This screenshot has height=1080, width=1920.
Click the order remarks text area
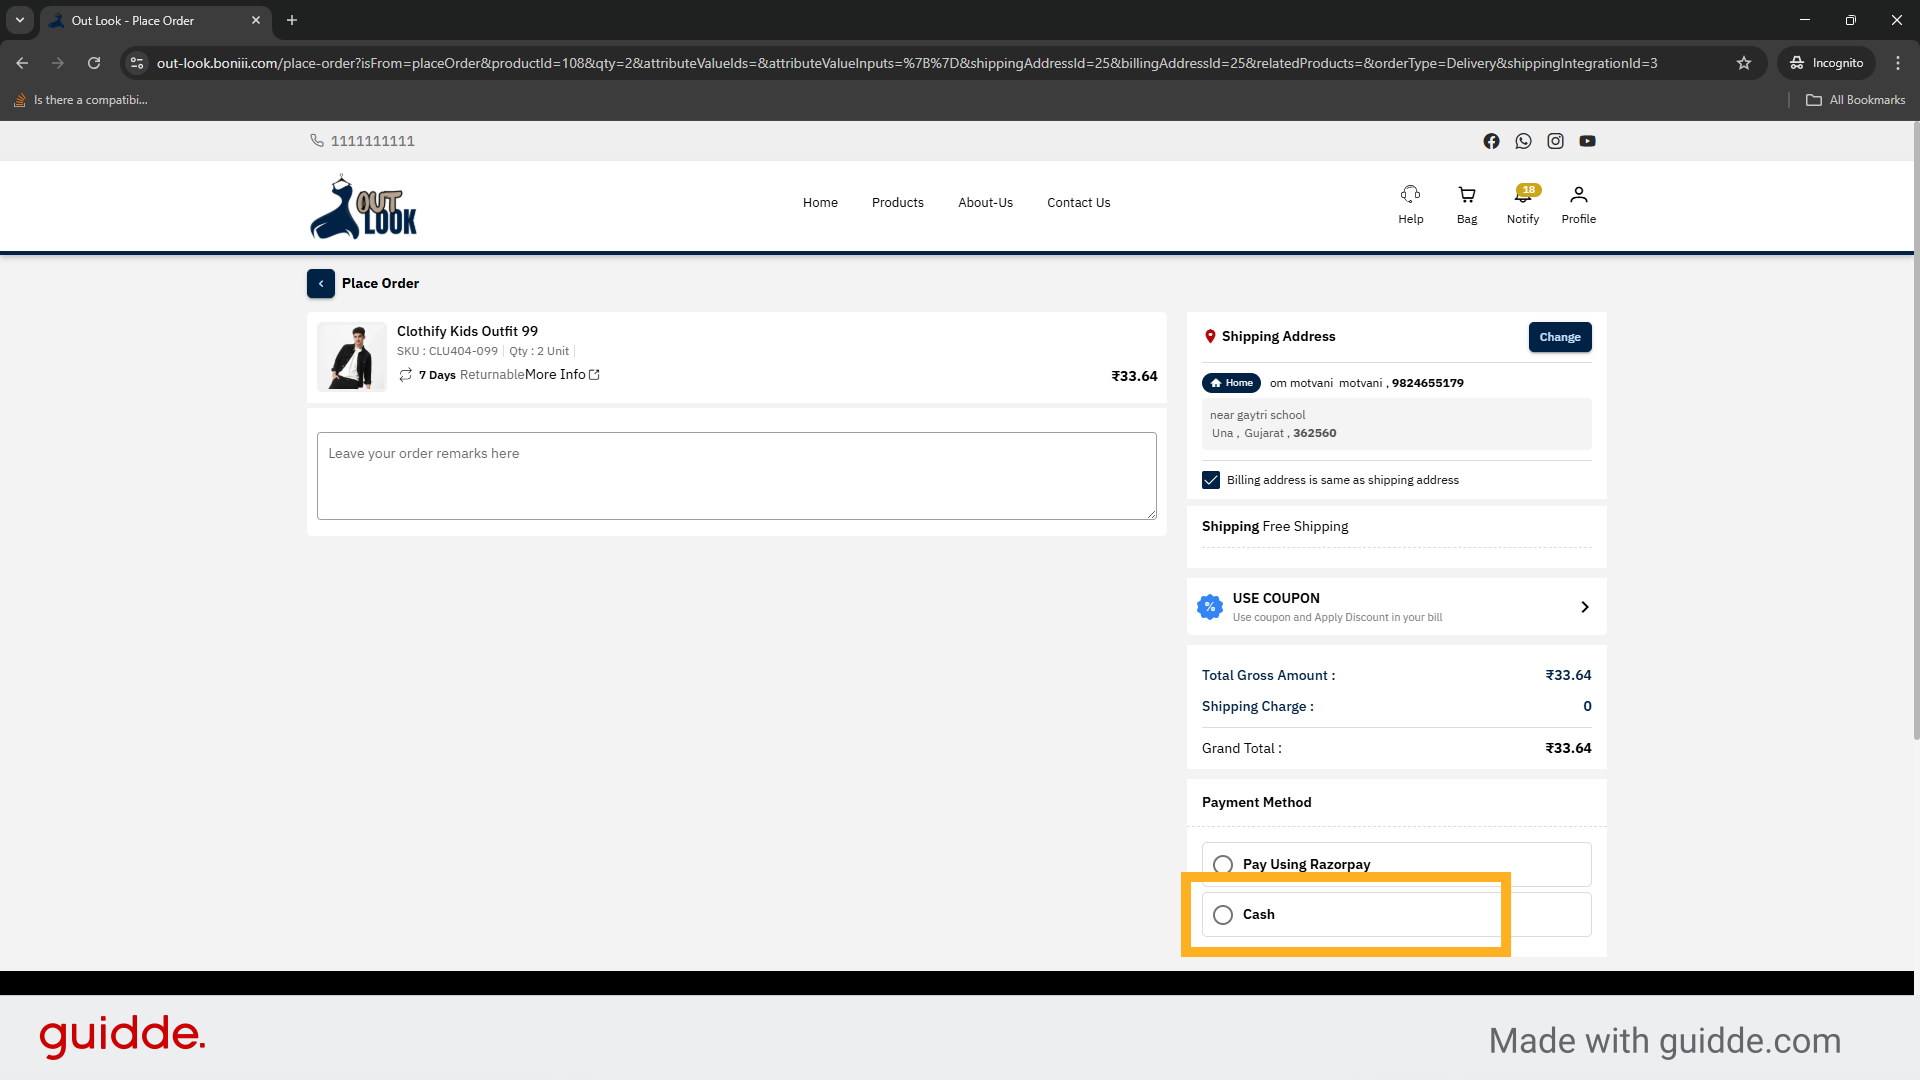736,476
